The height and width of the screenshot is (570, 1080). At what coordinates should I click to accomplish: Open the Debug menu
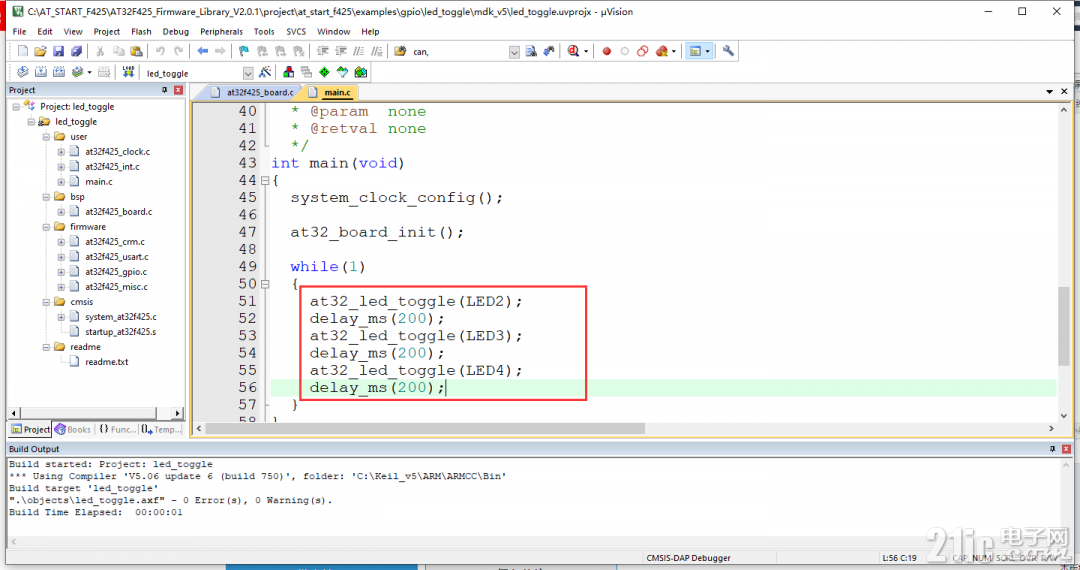click(176, 32)
